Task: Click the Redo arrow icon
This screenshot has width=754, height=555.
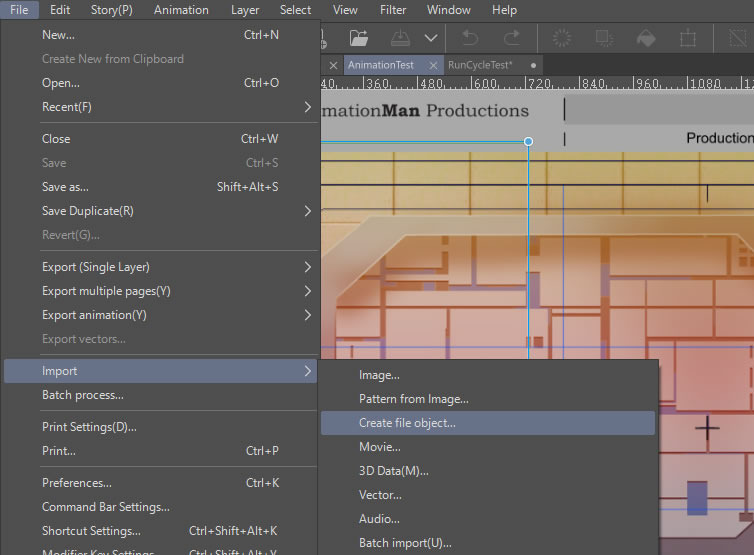Action: click(511, 38)
